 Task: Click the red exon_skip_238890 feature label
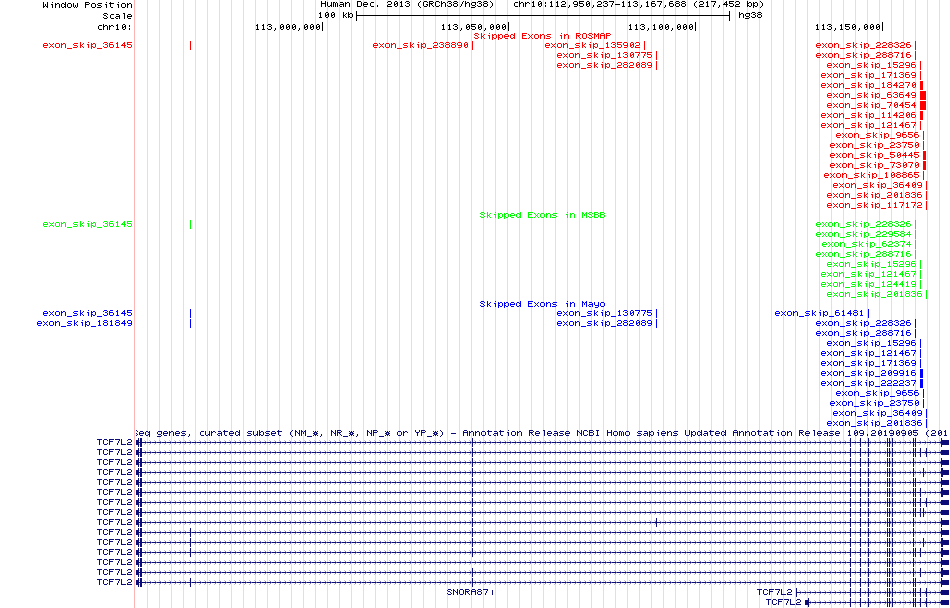point(421,45)
